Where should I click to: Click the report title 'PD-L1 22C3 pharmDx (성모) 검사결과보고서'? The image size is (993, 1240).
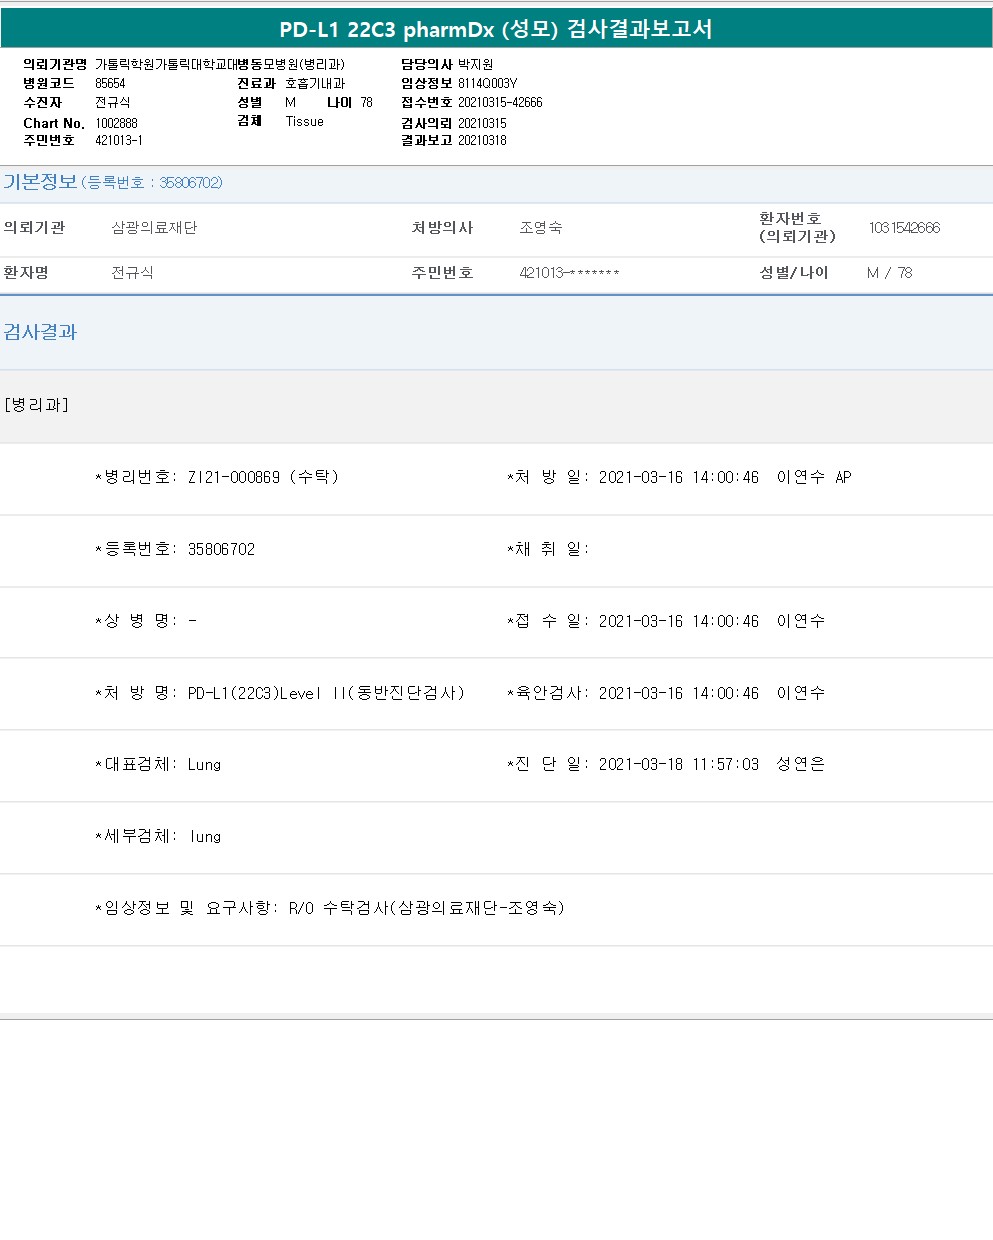496,29
